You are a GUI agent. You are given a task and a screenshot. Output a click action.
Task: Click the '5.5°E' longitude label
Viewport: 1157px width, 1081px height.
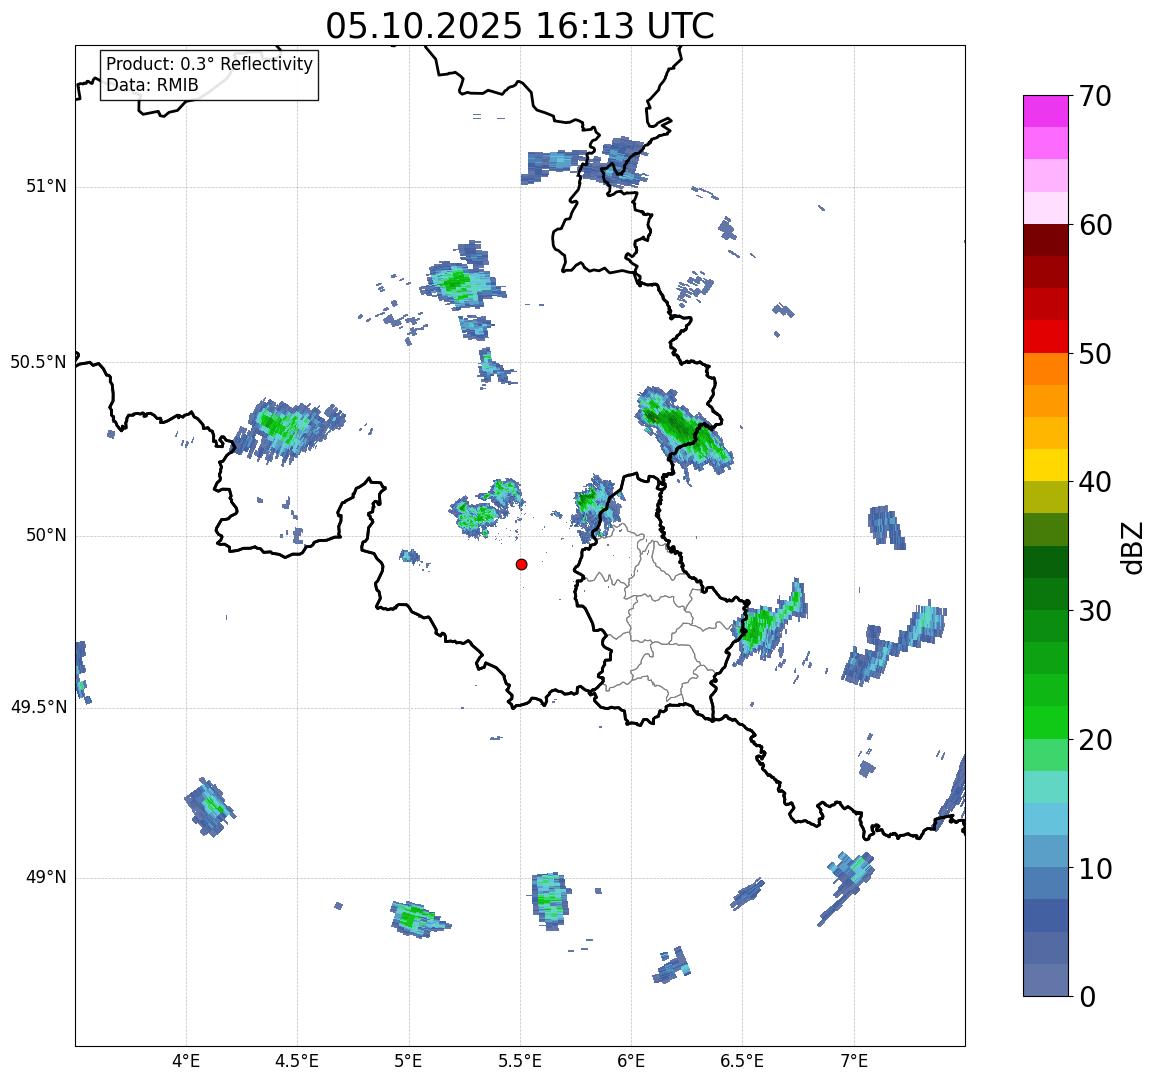click(x=520, y=1061)
